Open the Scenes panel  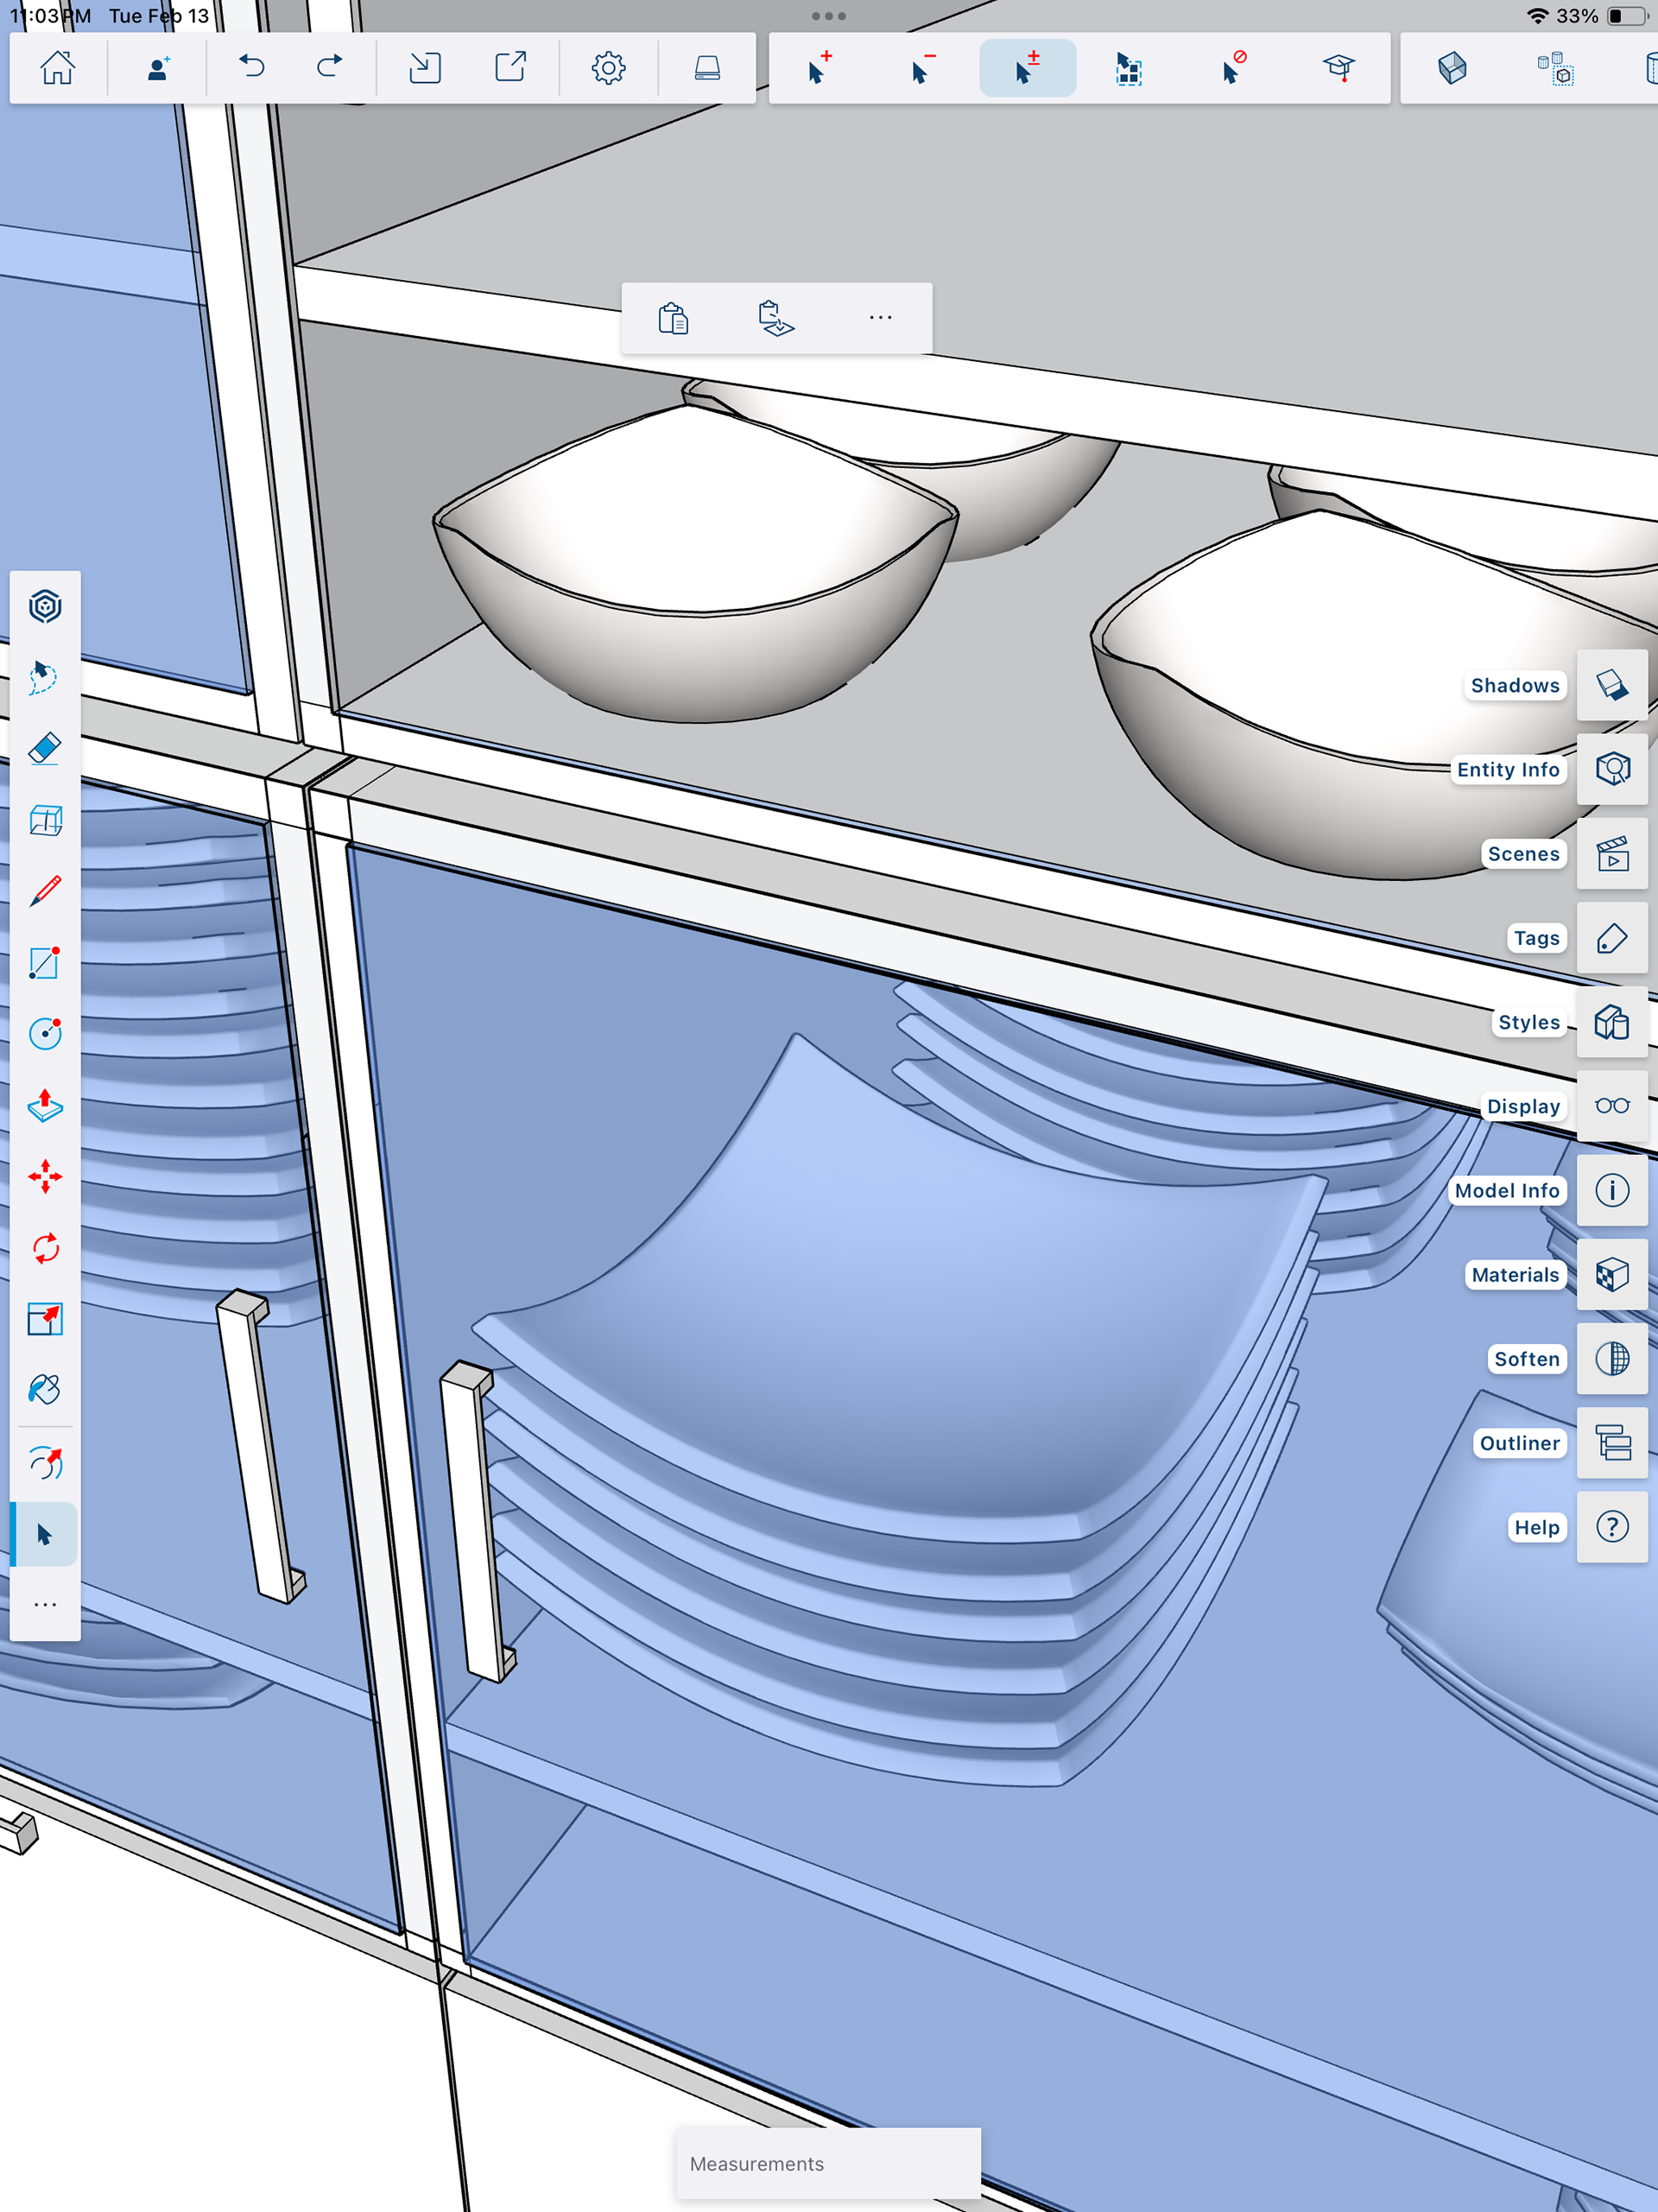click(x=1612, y=854)
